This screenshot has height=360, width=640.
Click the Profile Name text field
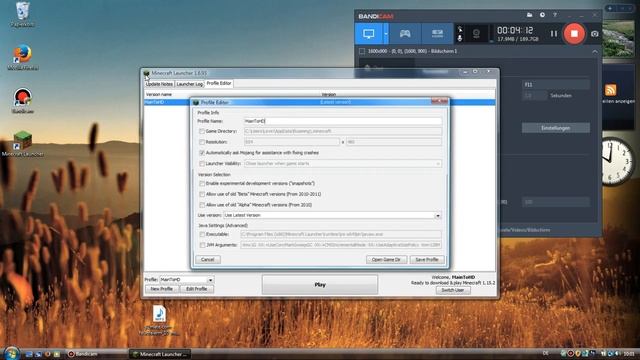point(342,121)
